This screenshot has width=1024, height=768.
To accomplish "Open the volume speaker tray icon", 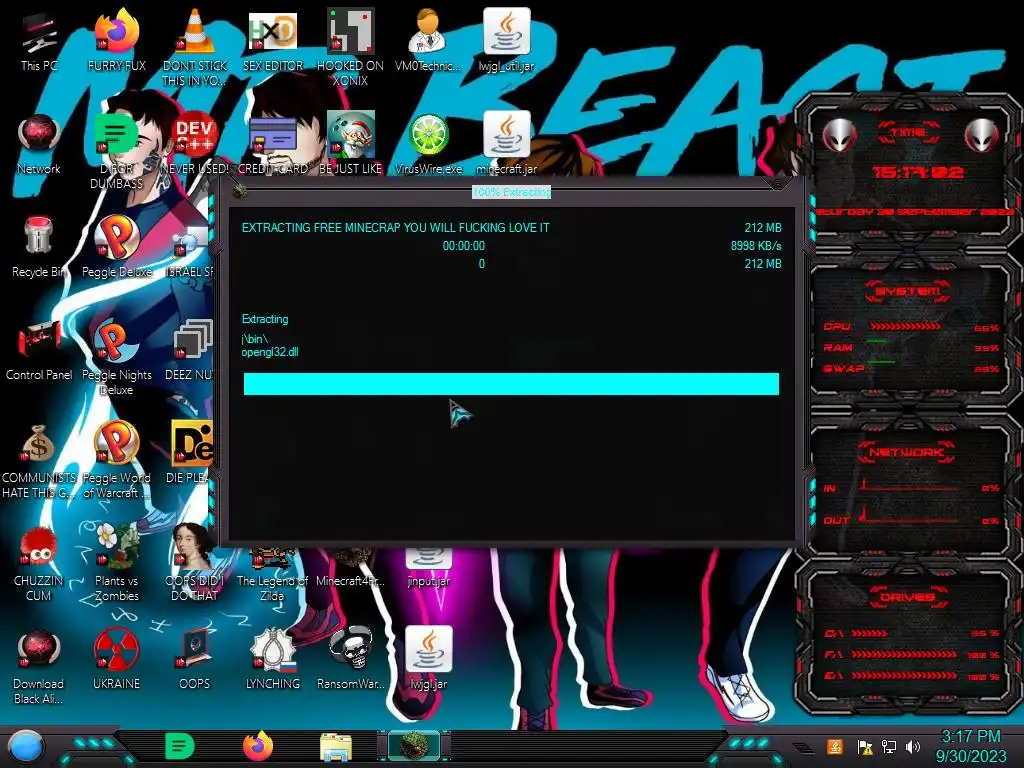I will click(x=913, y=747).
